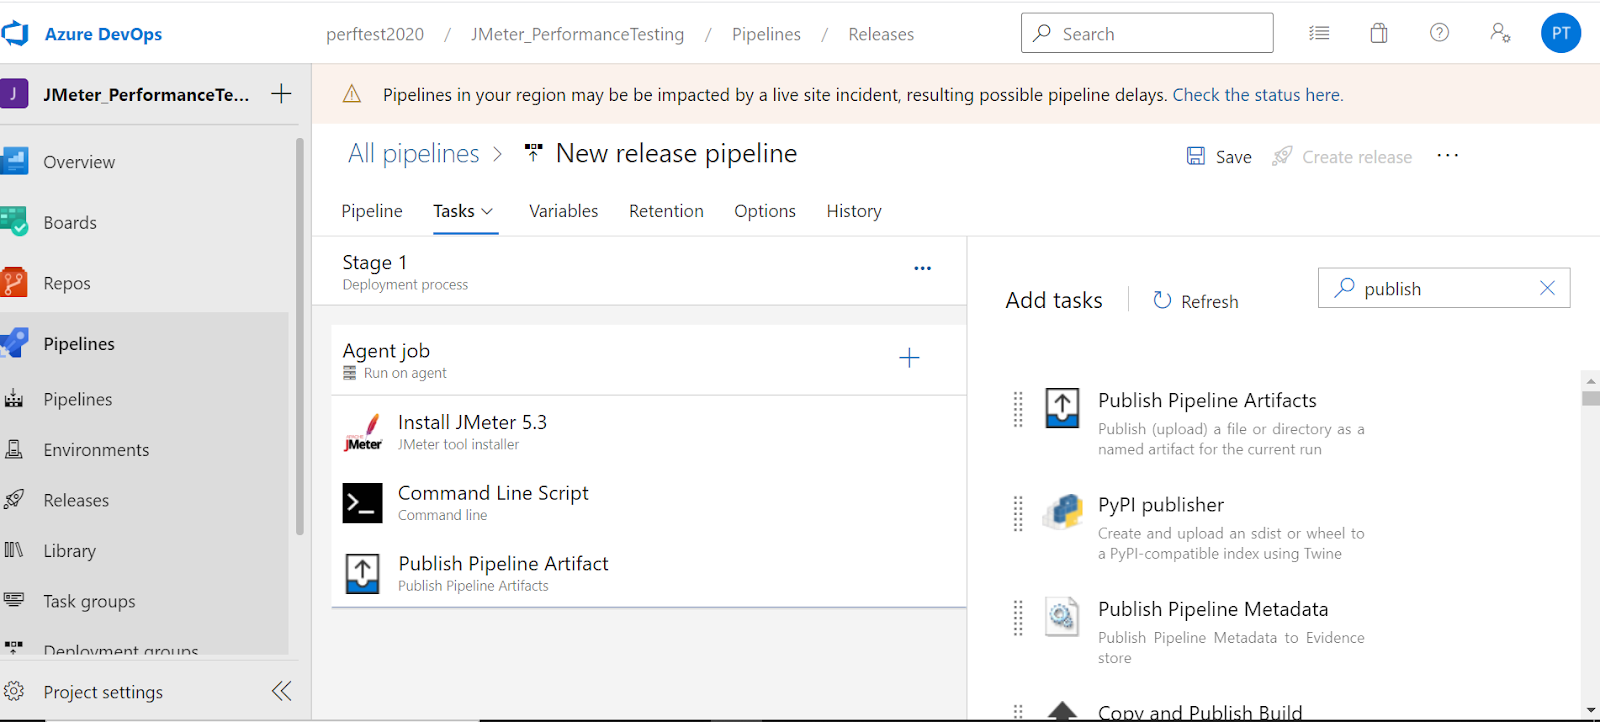Switch to the Variables tab

point(563,211)
